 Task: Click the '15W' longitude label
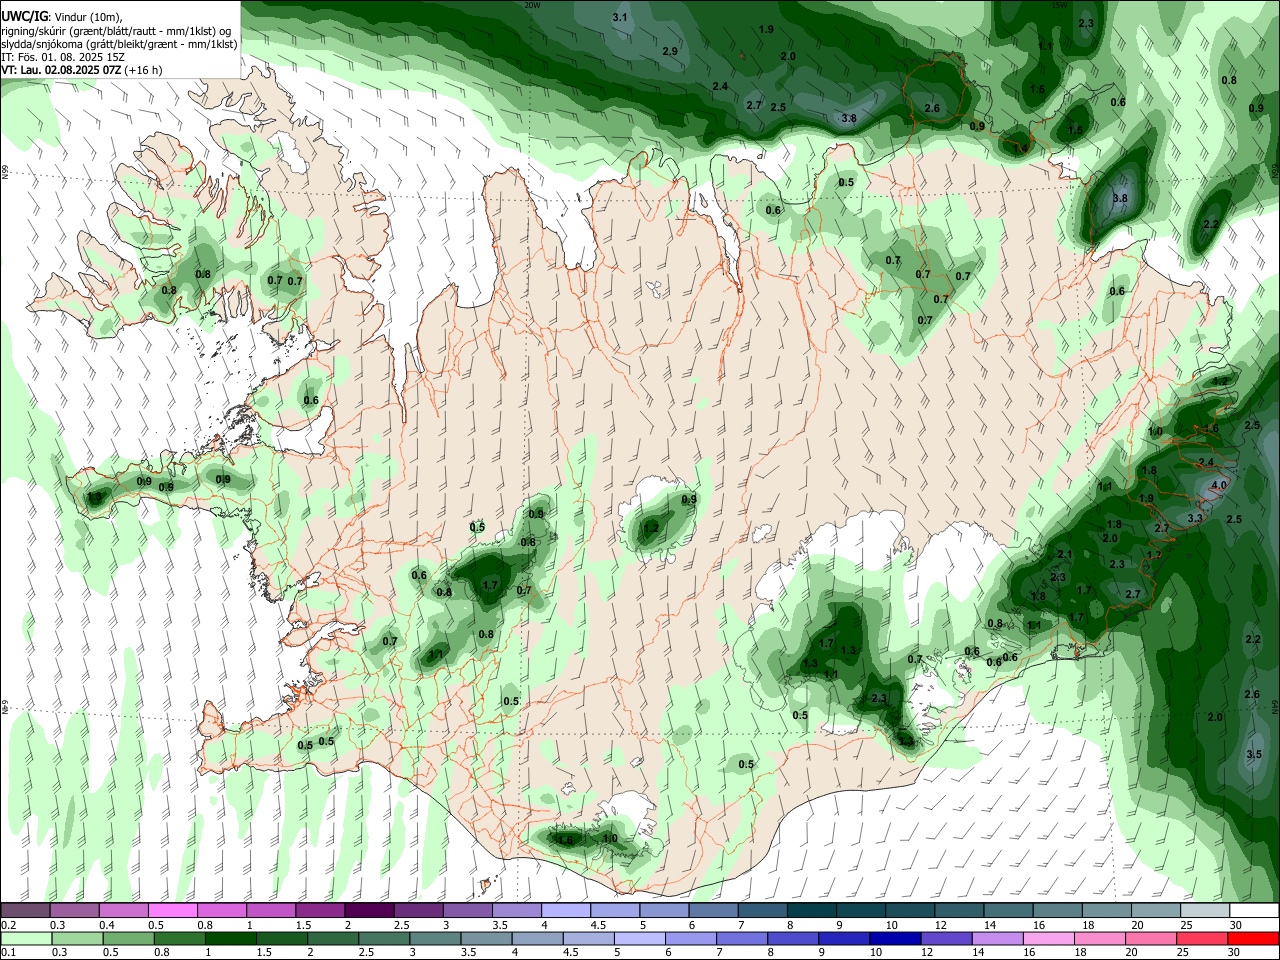(1059, 4)
